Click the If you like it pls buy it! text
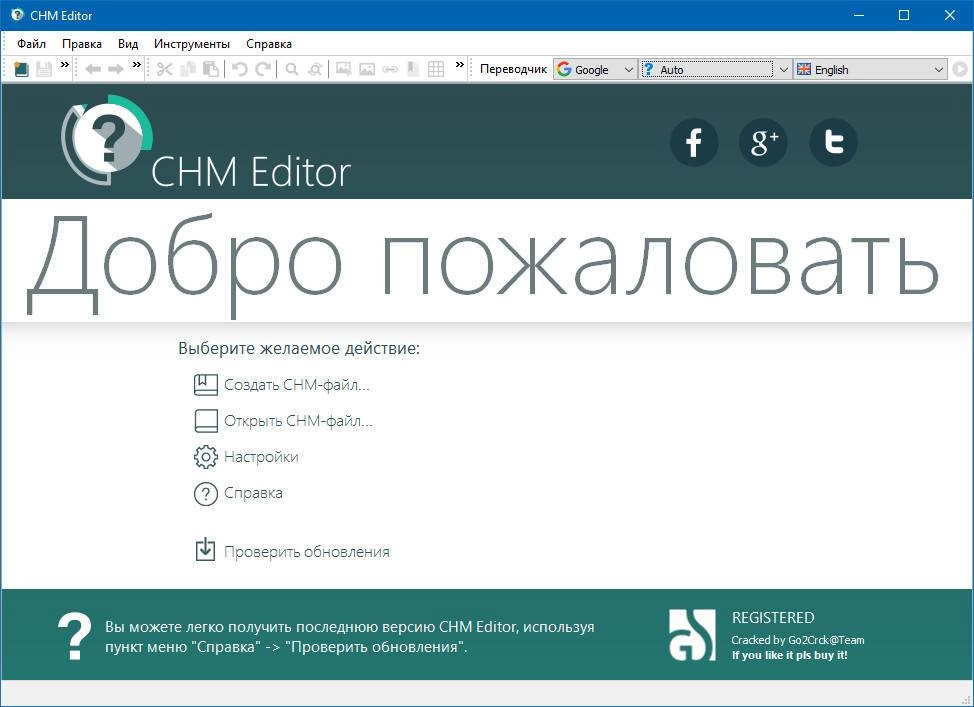The height and width of the screenshot is (707, 974). [x=790, y=655]
